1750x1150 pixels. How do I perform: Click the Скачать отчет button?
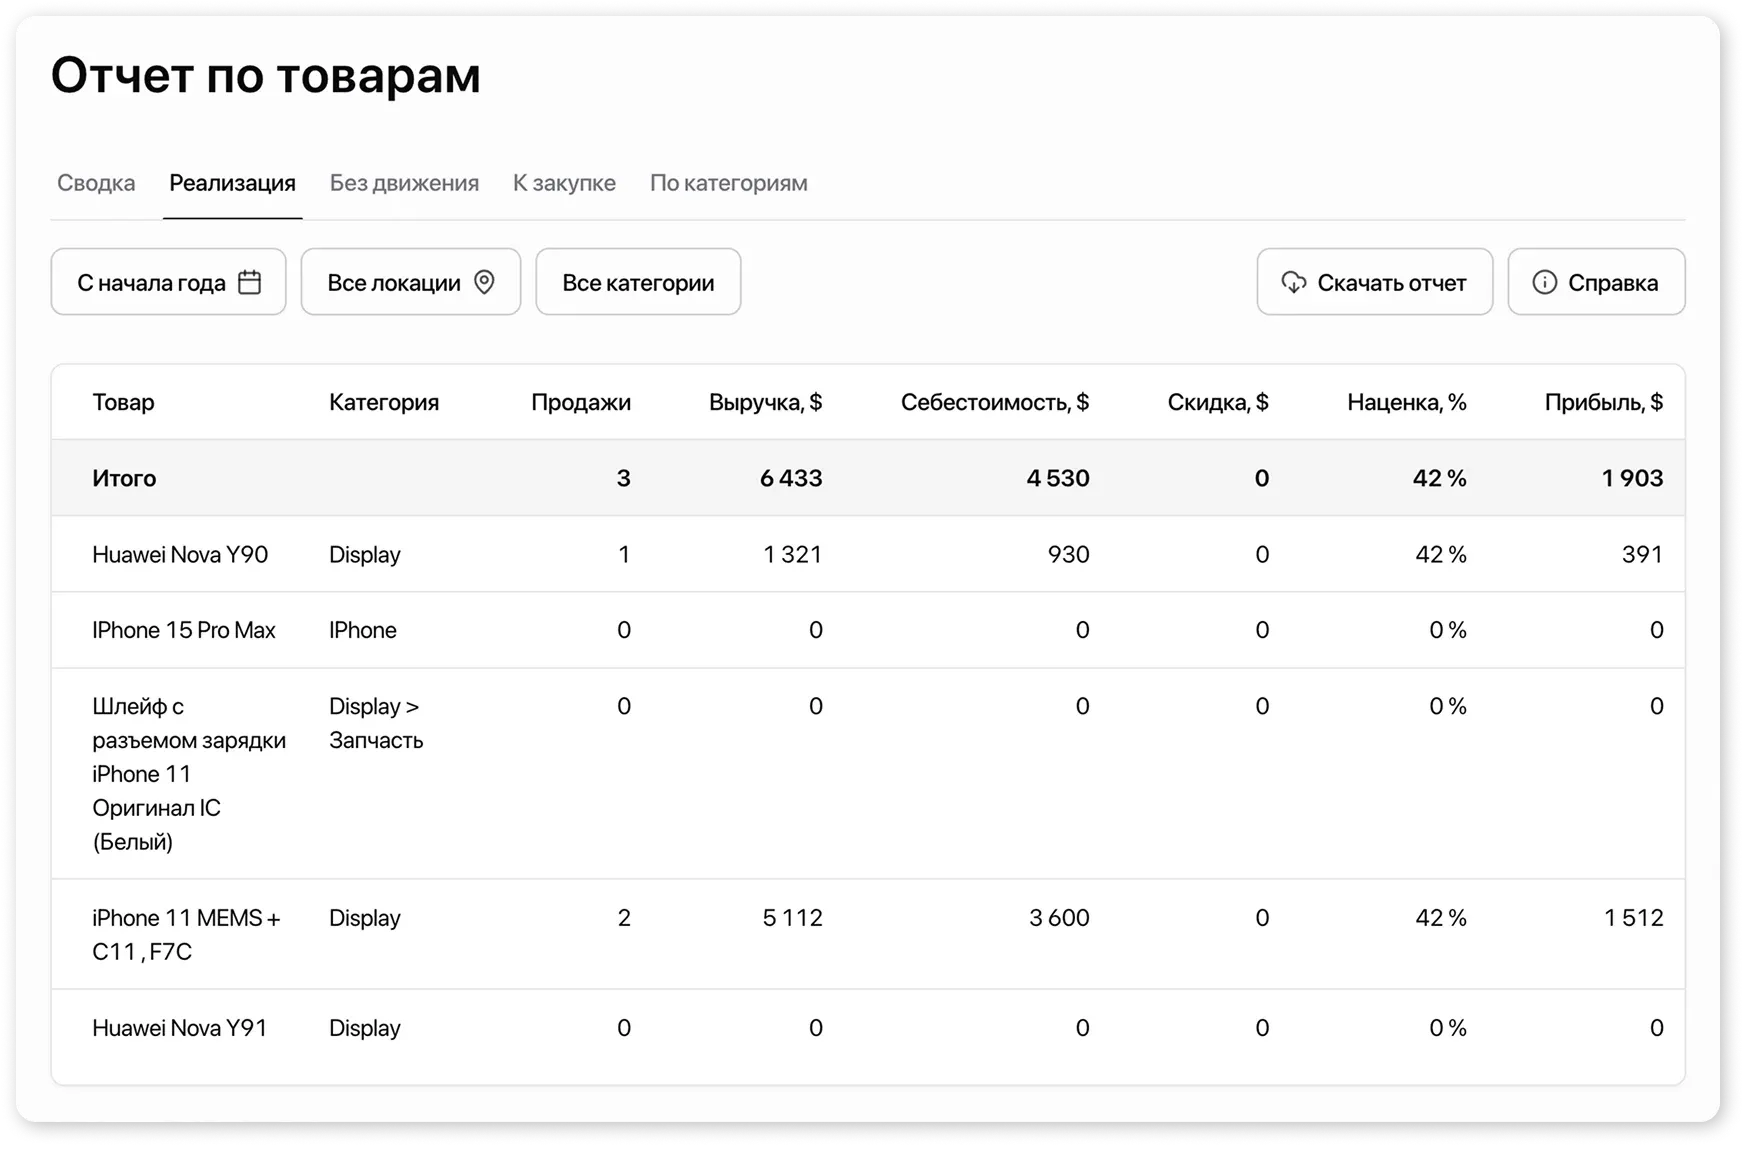(1375, 282)
